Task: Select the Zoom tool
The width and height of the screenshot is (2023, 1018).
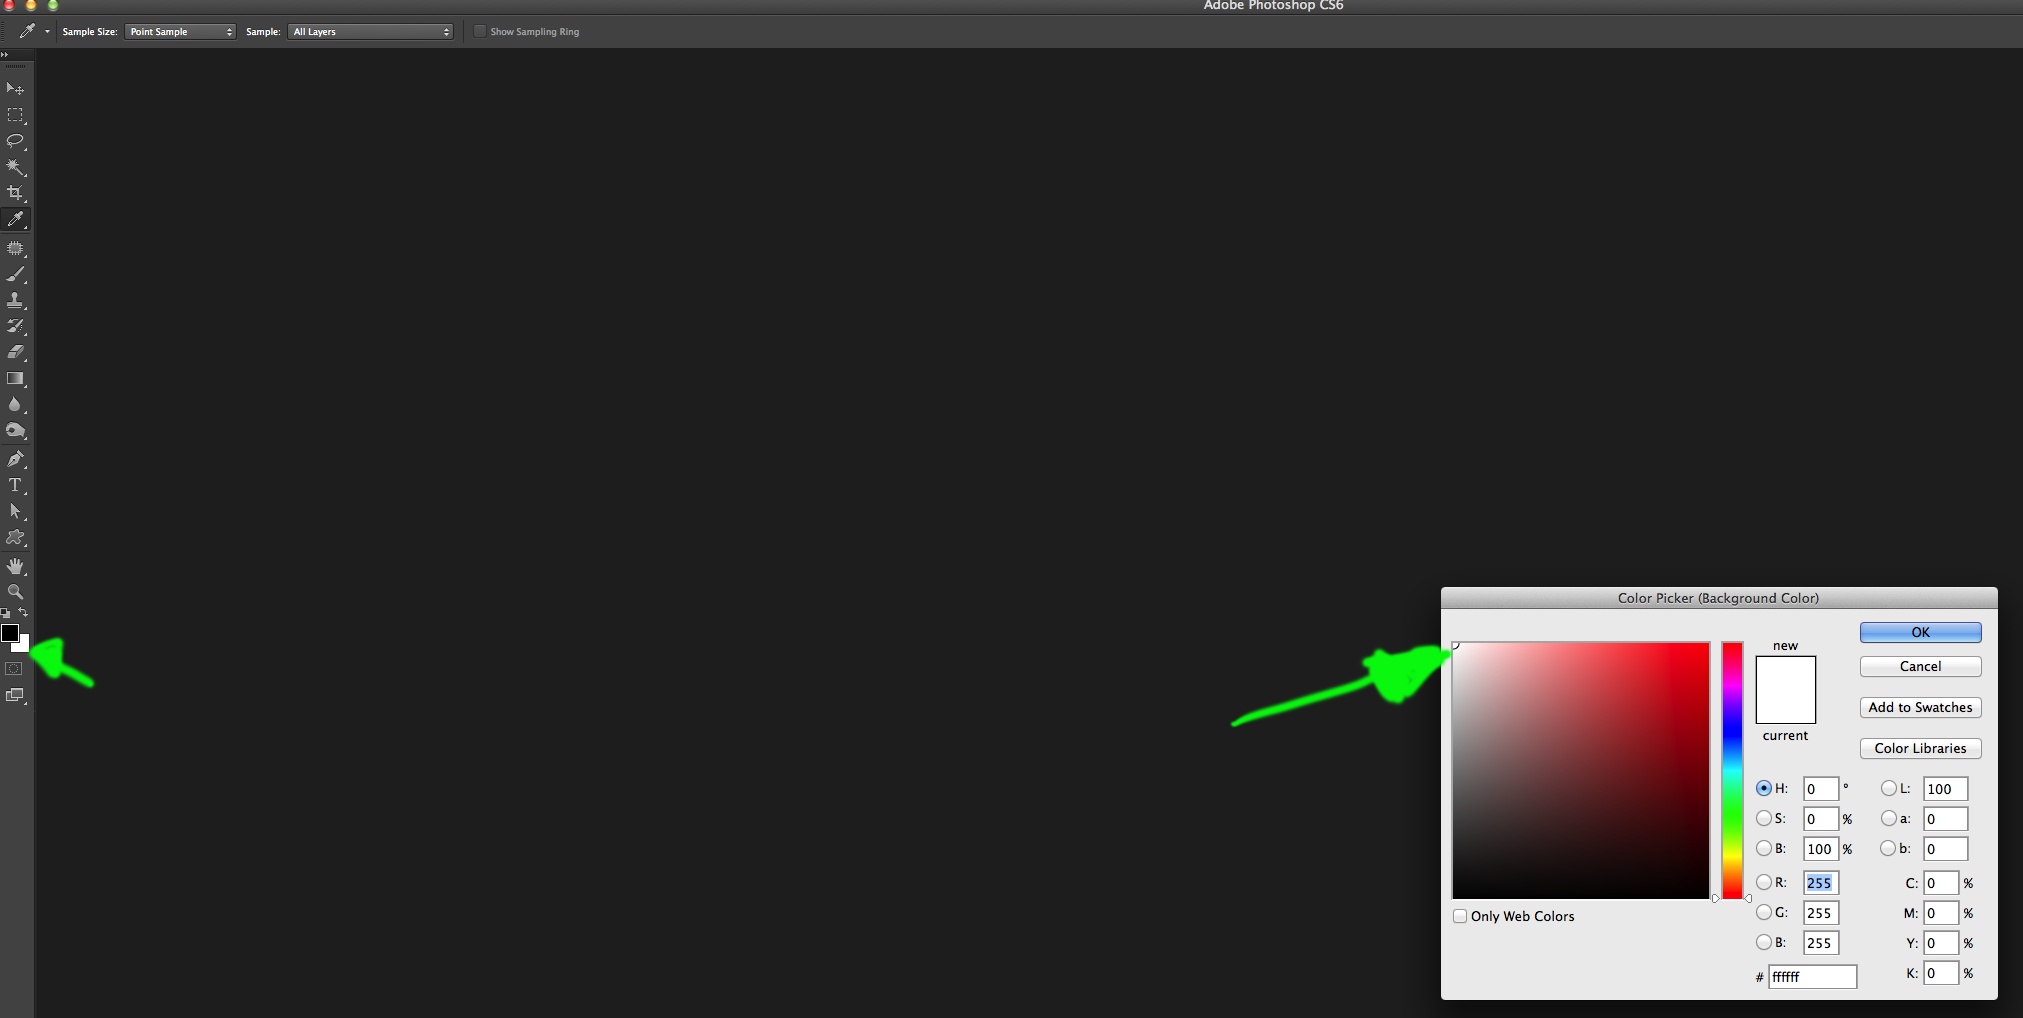Action: tap(16, 591)
